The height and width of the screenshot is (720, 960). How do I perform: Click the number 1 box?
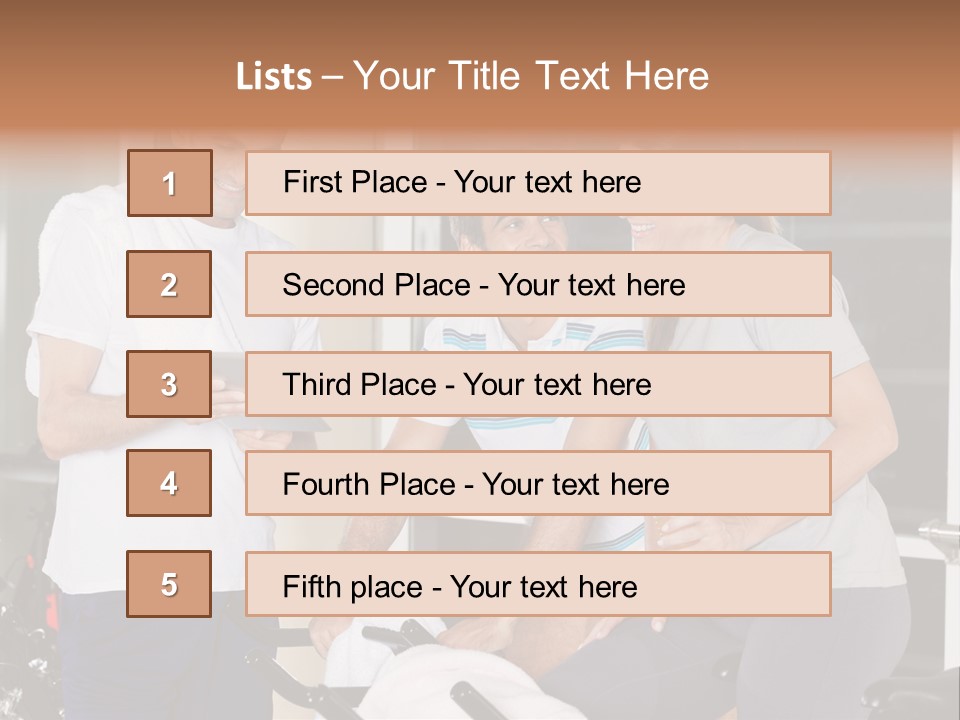pyautogui.click(x=169, y=183)
